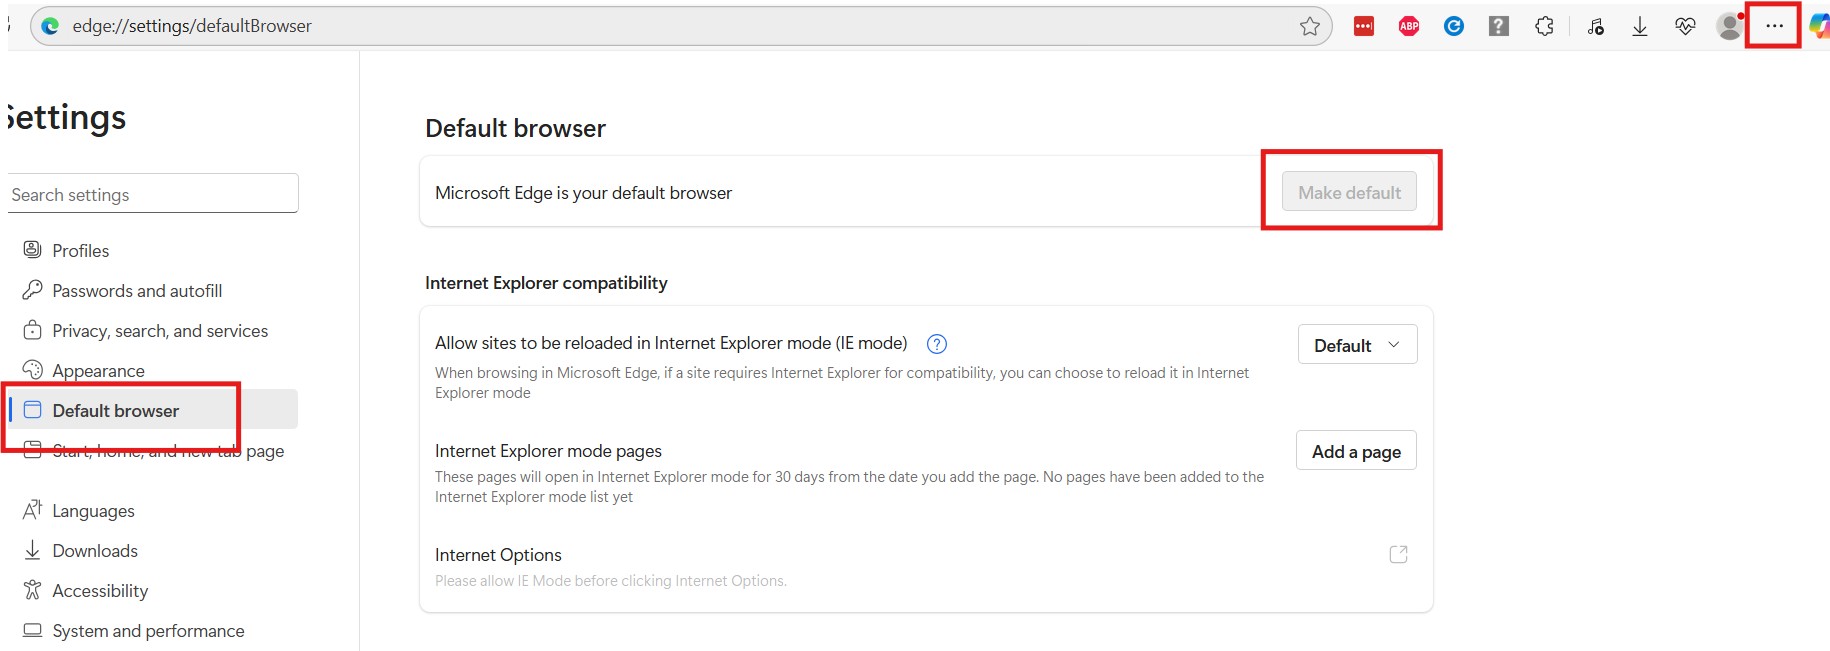Click the Edge logo in the address bar

51,26
